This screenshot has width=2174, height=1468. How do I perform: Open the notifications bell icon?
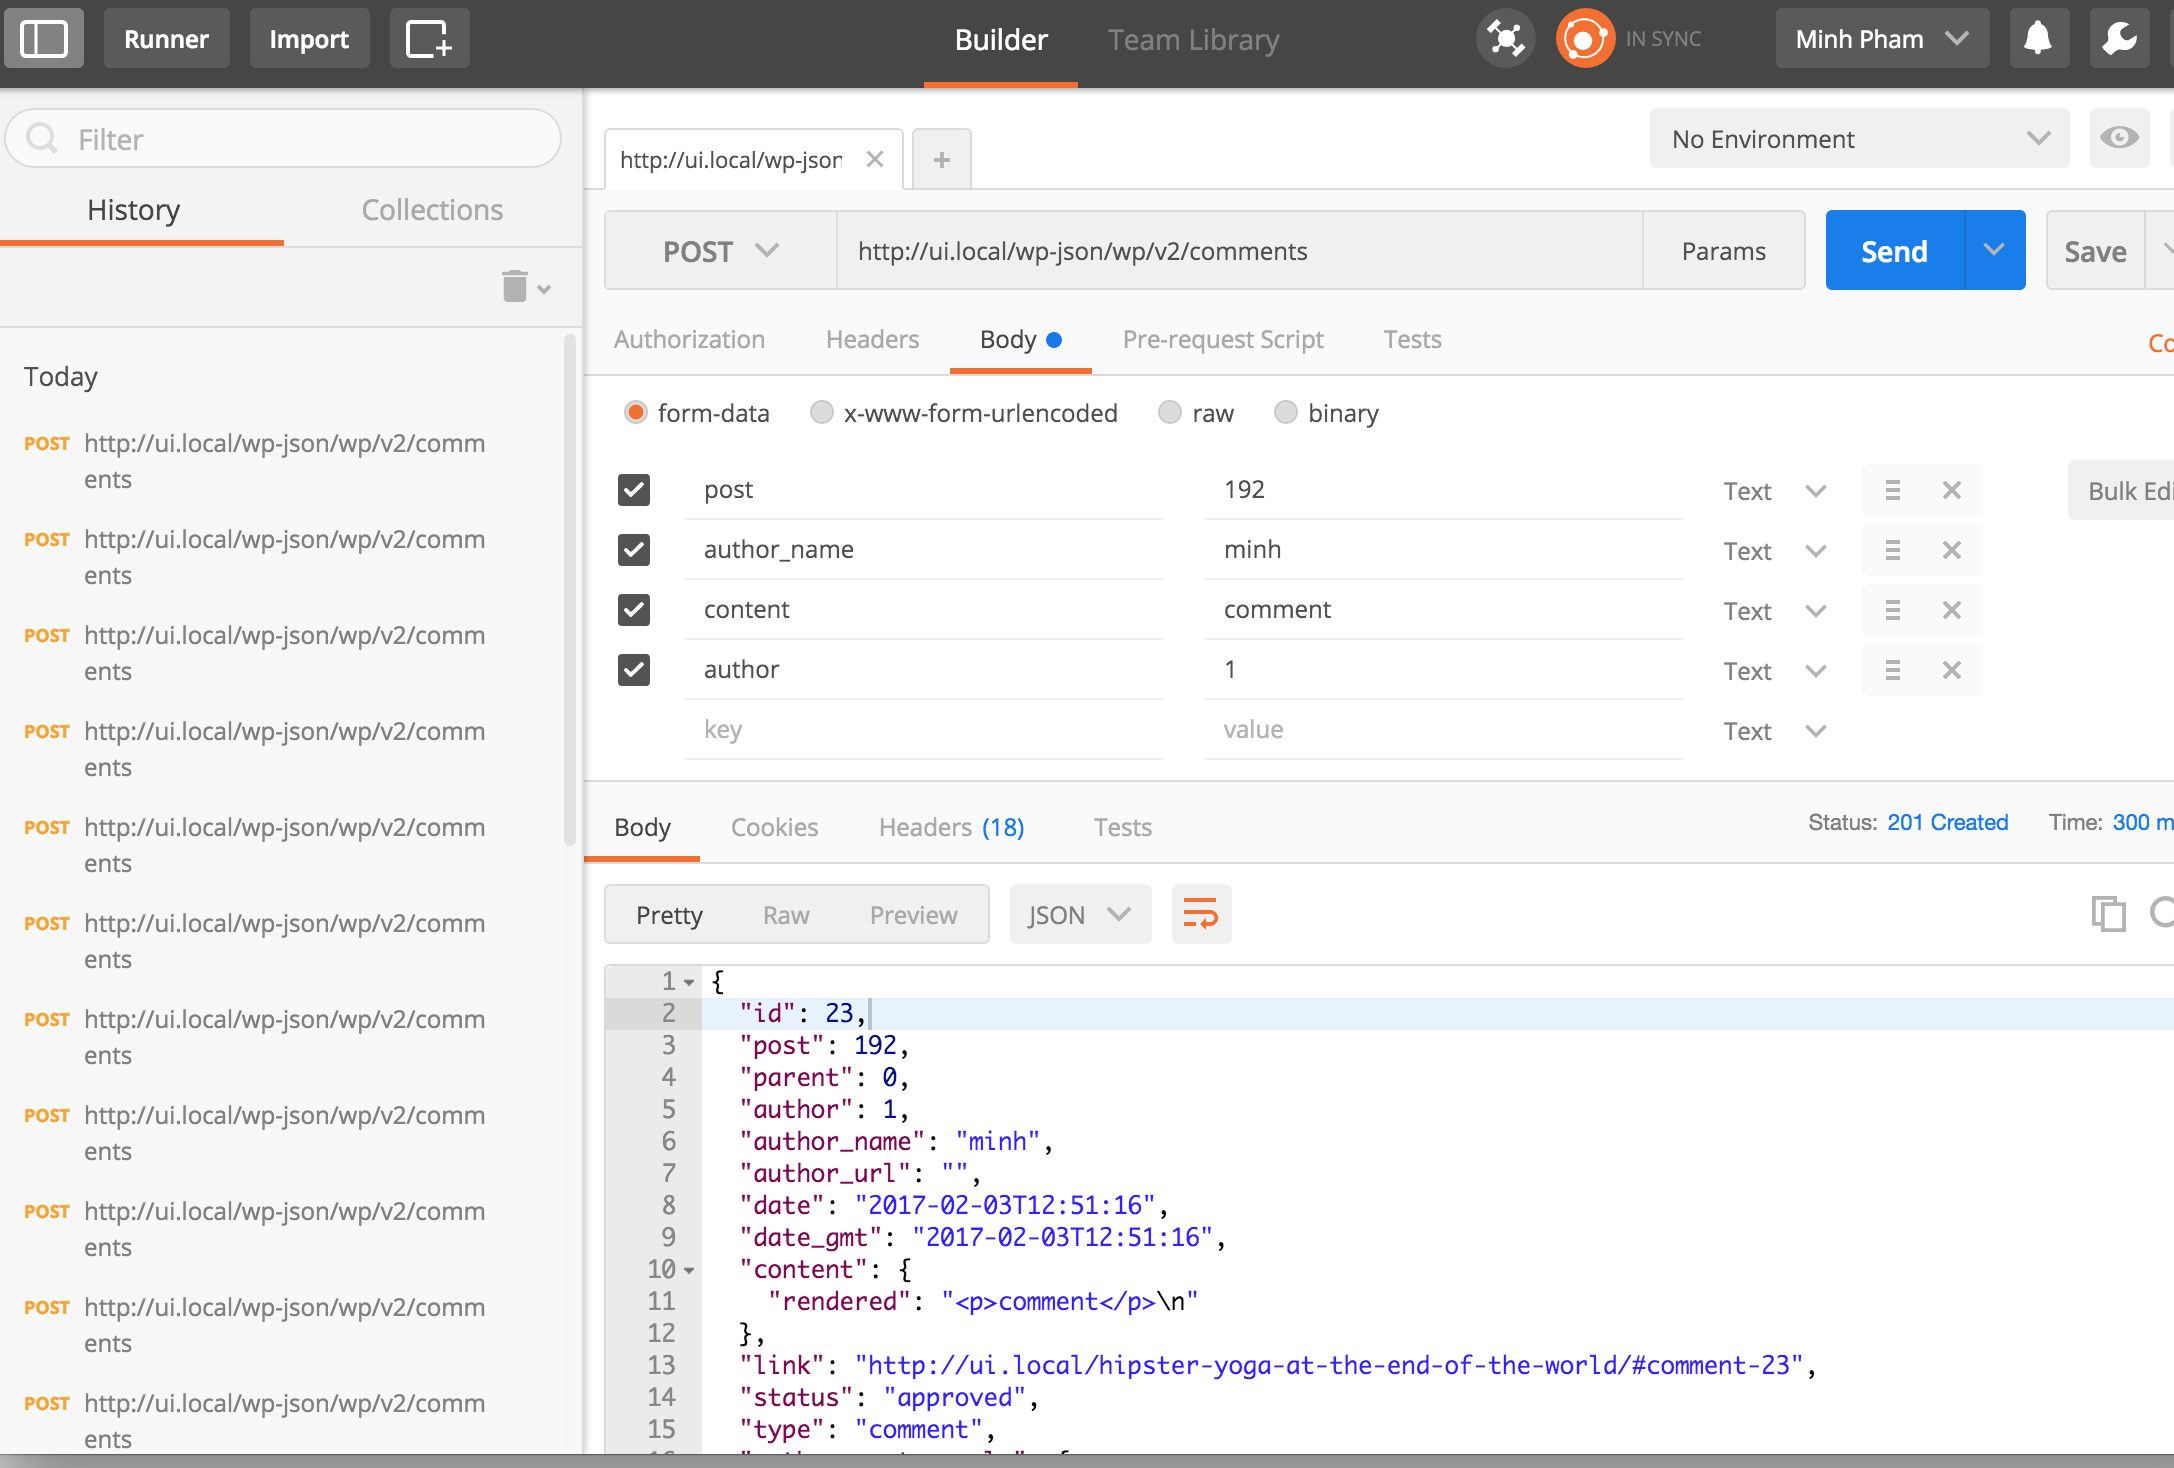coord(2038,39)
